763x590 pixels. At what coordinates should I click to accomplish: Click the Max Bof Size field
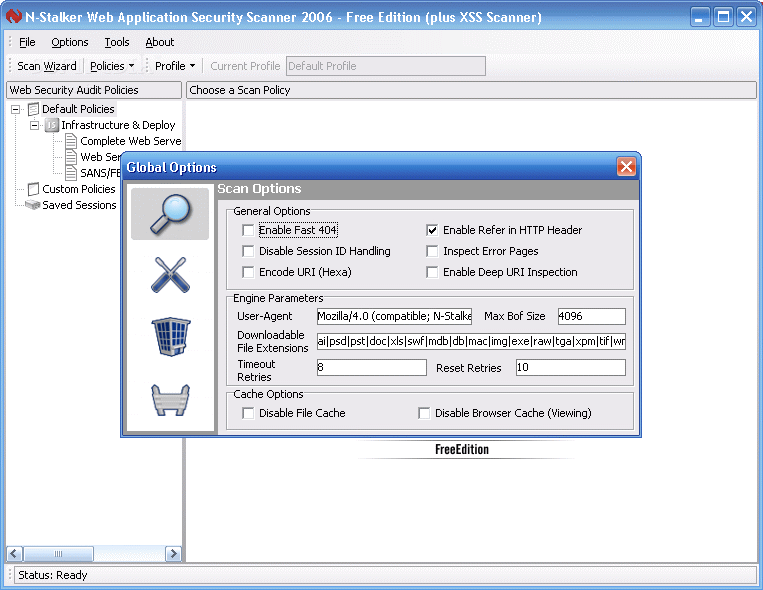[592, 316]
